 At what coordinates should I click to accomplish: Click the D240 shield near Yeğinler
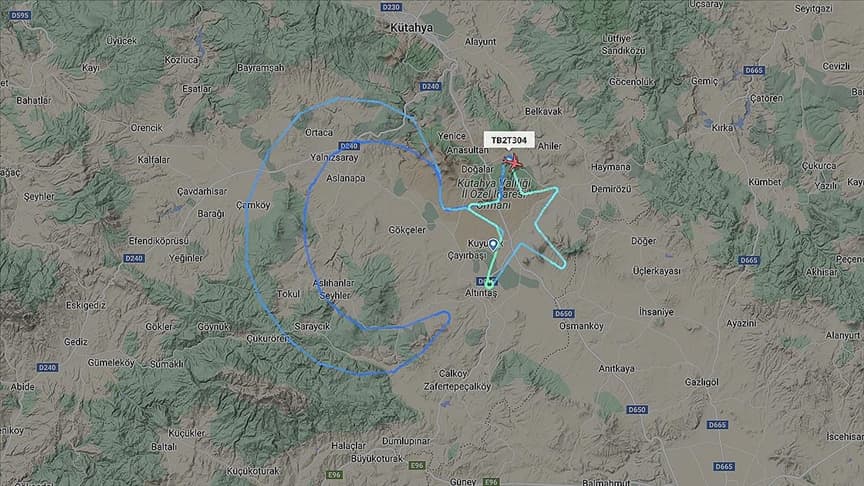(134, 258)
